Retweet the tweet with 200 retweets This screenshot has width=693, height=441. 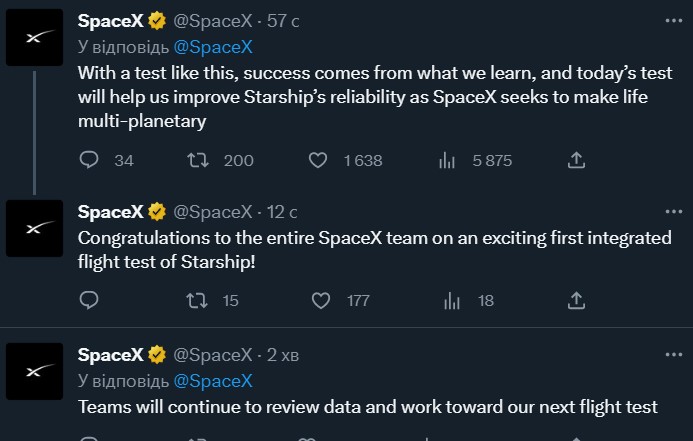pos(198,160)
